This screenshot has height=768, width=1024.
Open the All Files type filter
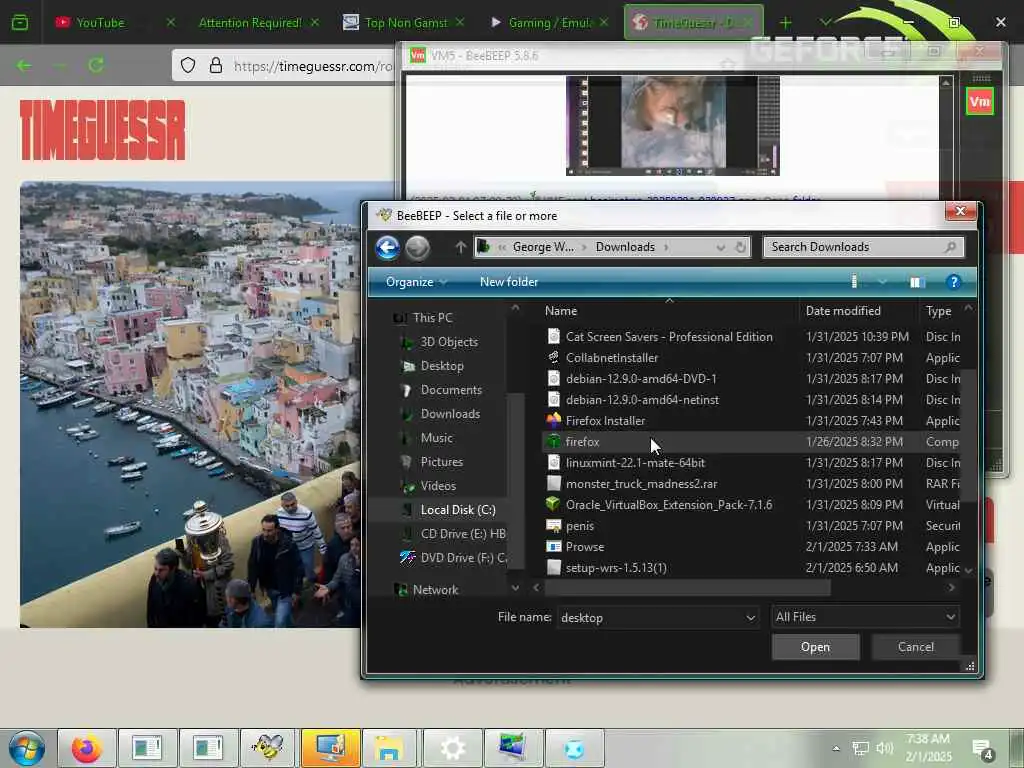pyautogui.click(x=865, y=617)
